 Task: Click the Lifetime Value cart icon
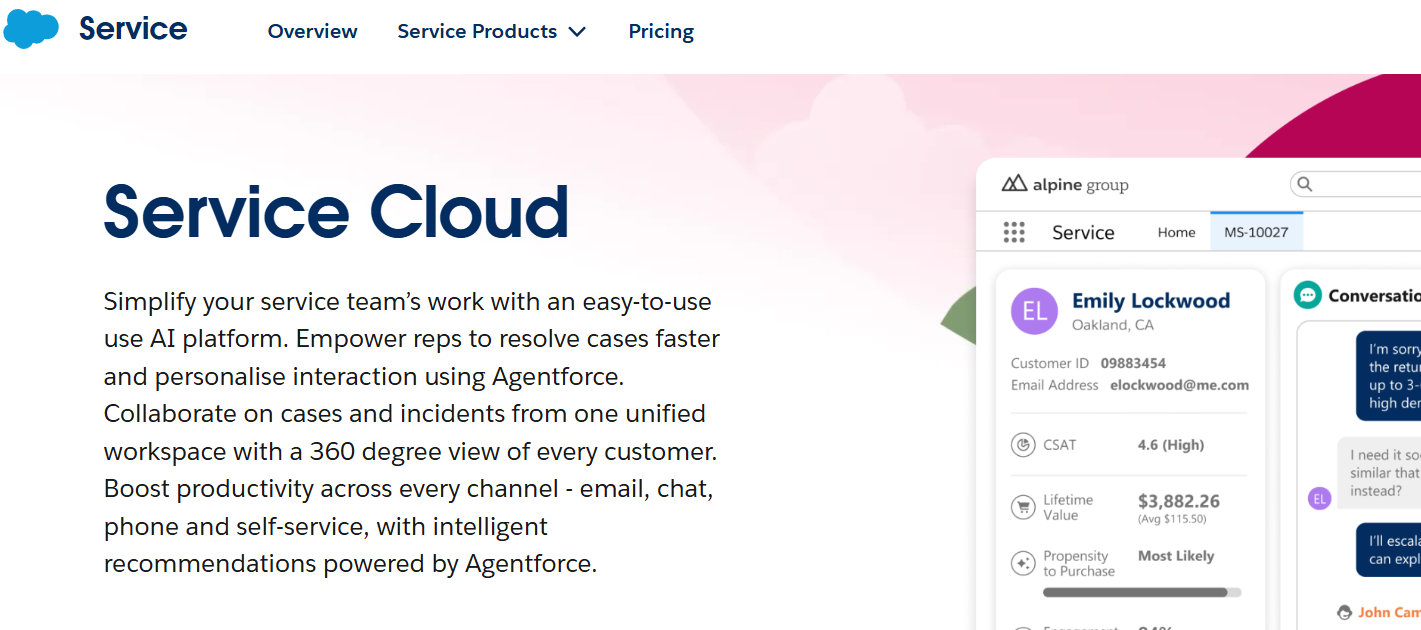tap(1022, 507)
